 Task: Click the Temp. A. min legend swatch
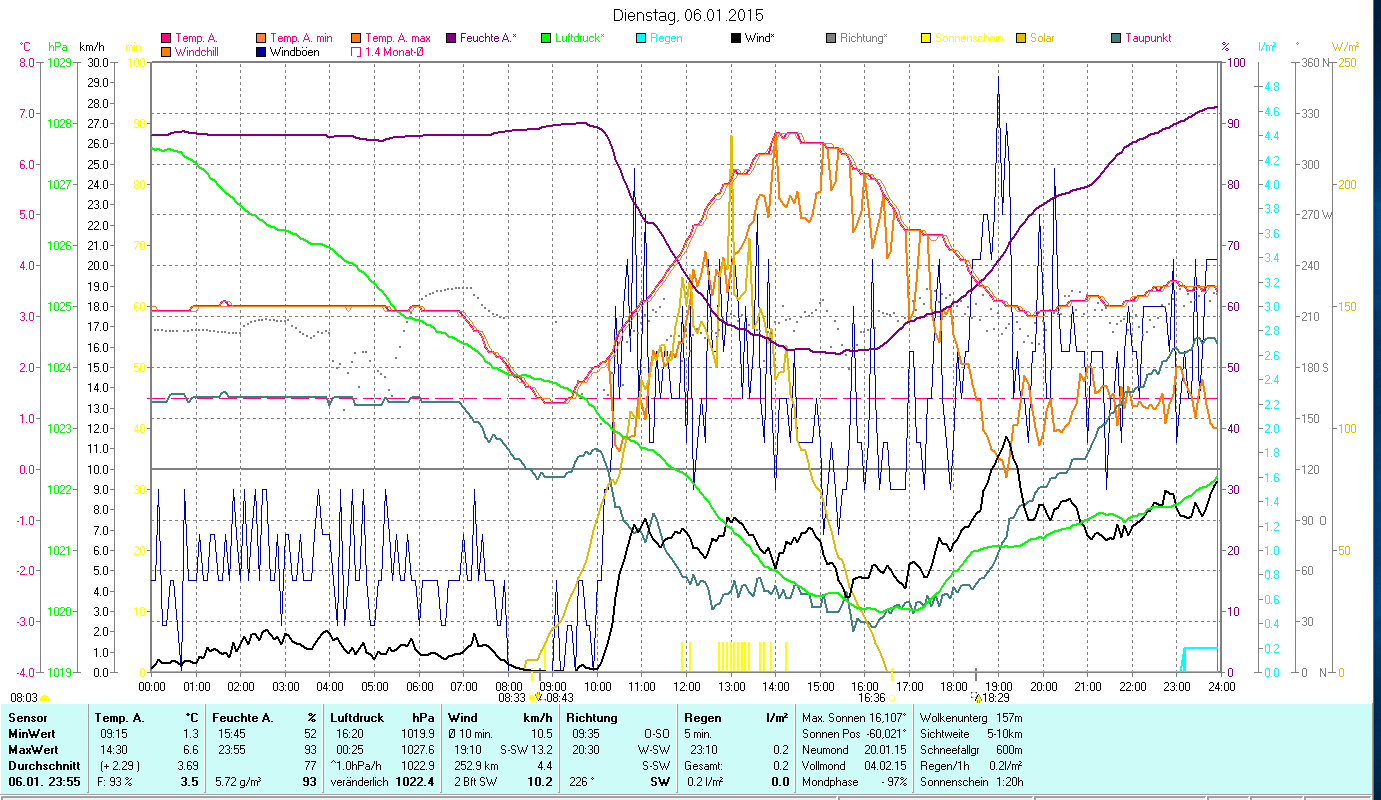[x=261, y=38]
